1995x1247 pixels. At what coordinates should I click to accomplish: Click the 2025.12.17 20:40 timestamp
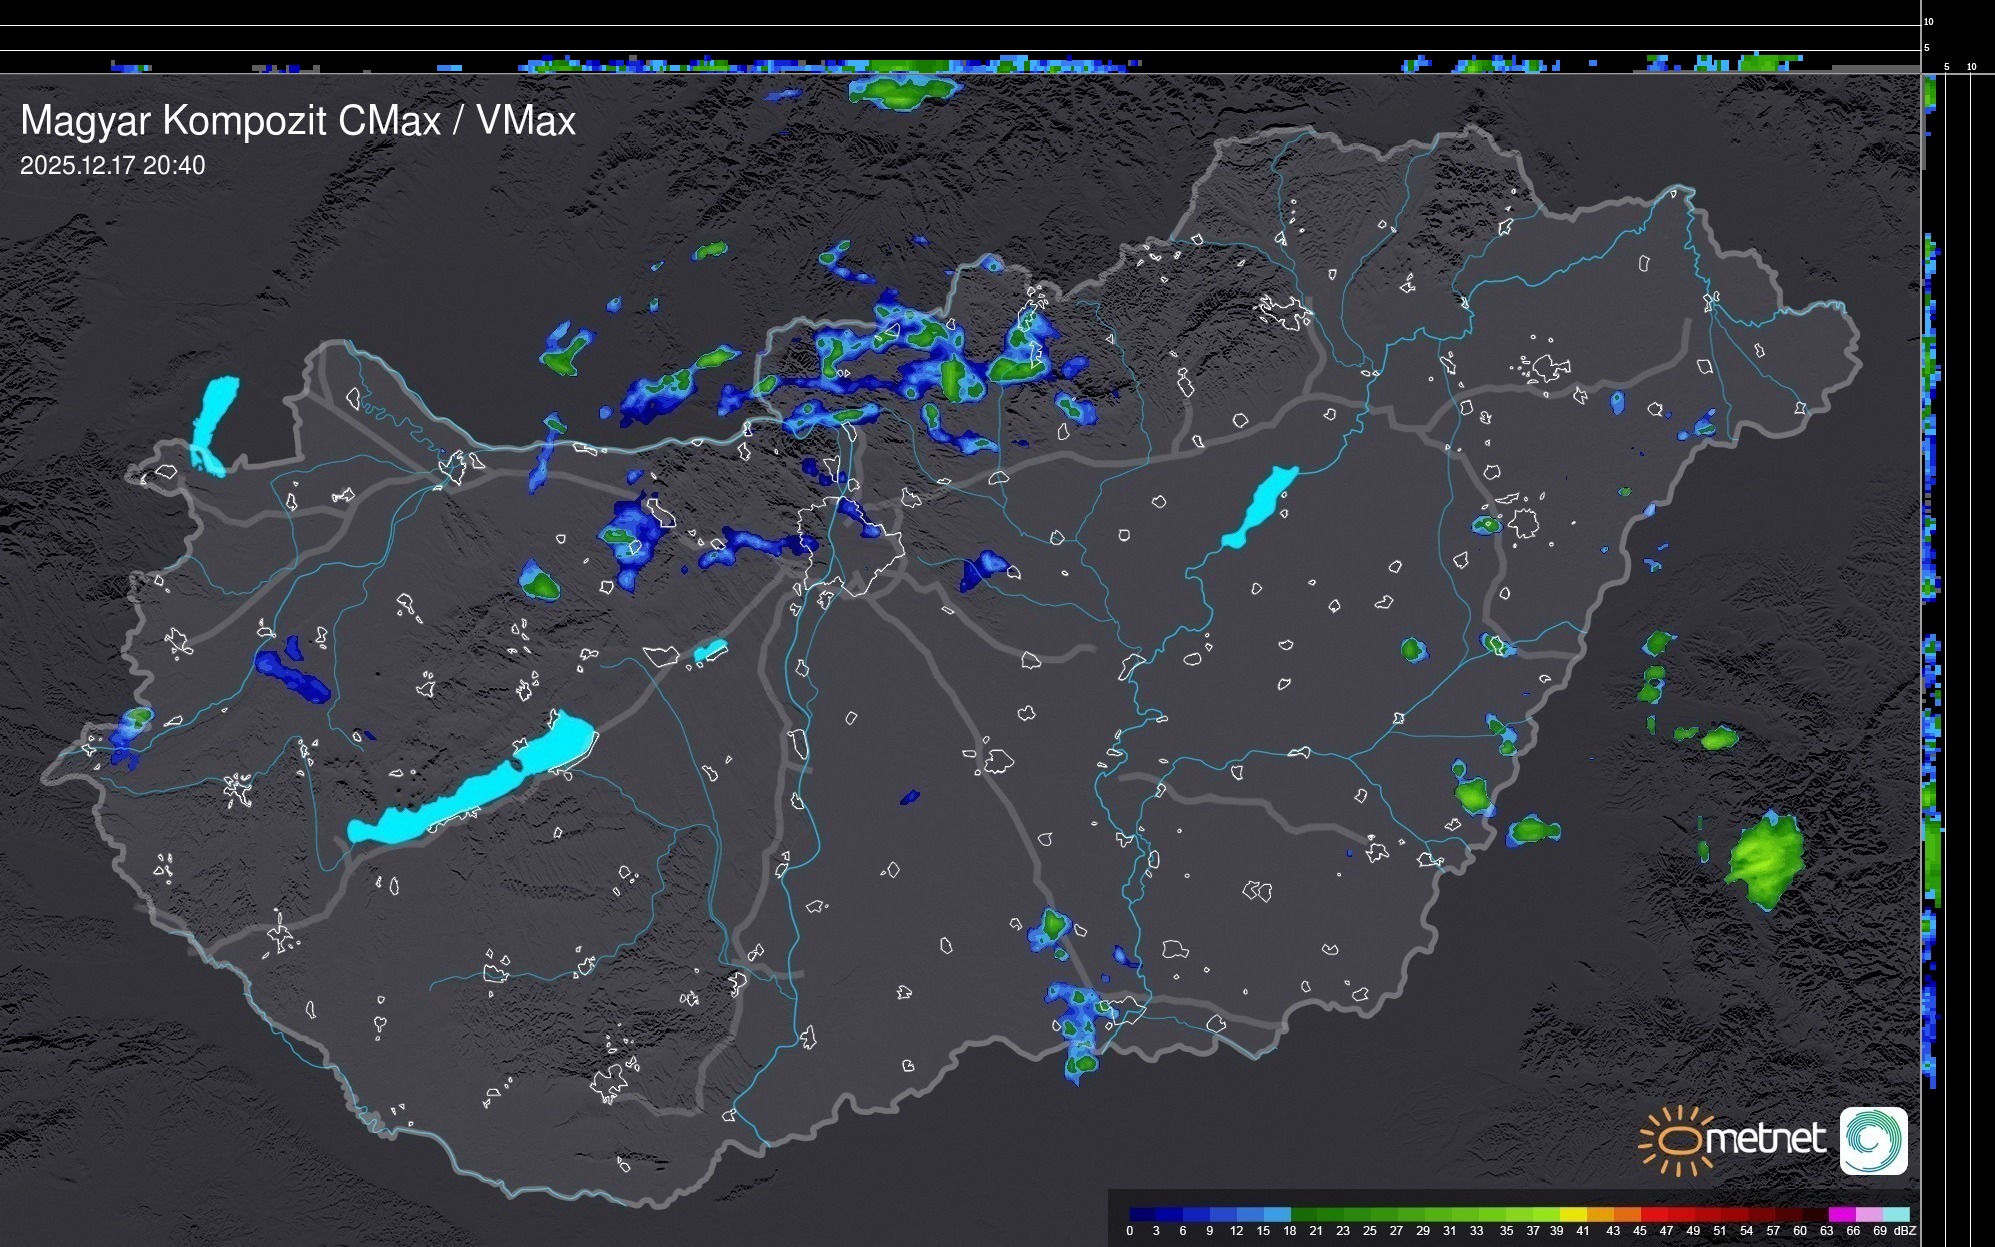pos(112,166)
